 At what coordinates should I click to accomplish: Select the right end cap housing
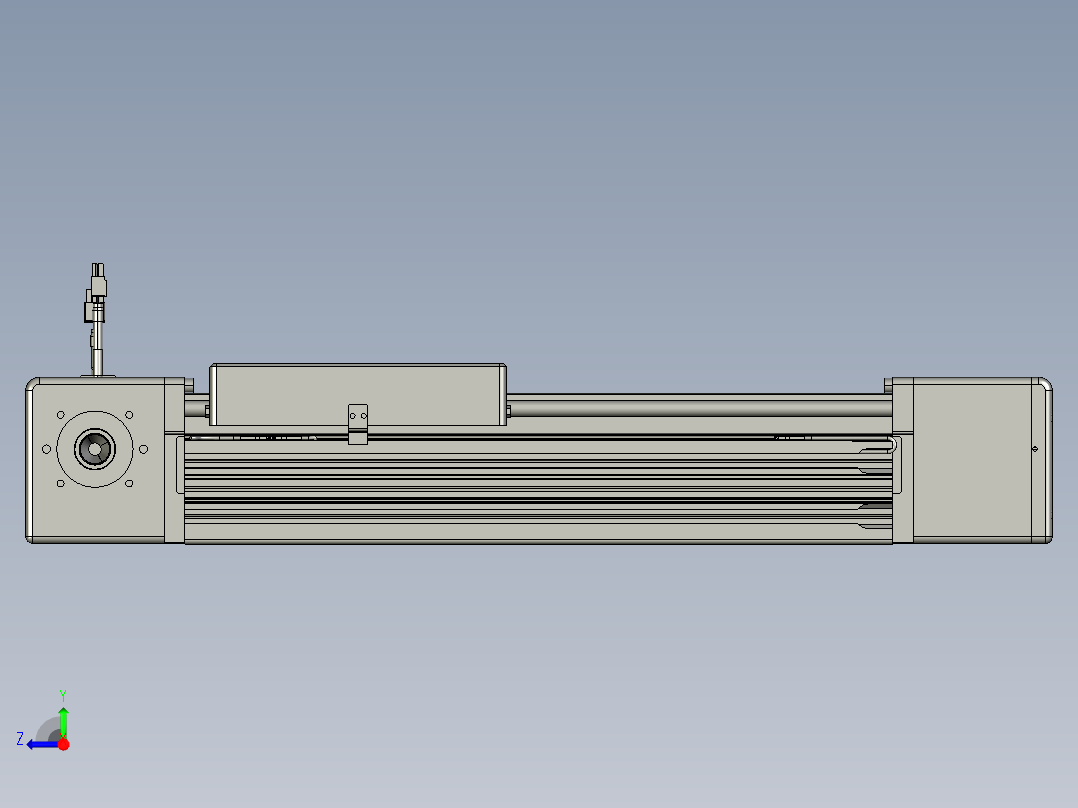[x=972, y=460]
